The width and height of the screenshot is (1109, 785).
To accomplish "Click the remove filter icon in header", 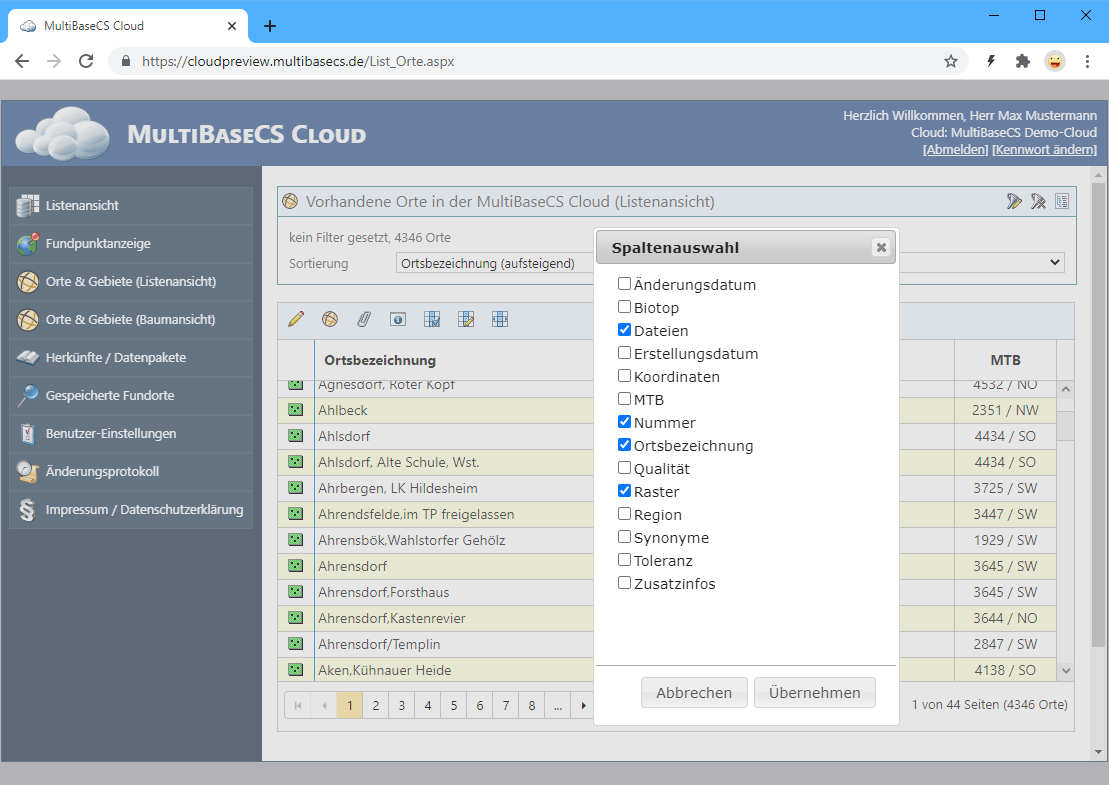I will pyautogui.click(x=1039, y=202).
